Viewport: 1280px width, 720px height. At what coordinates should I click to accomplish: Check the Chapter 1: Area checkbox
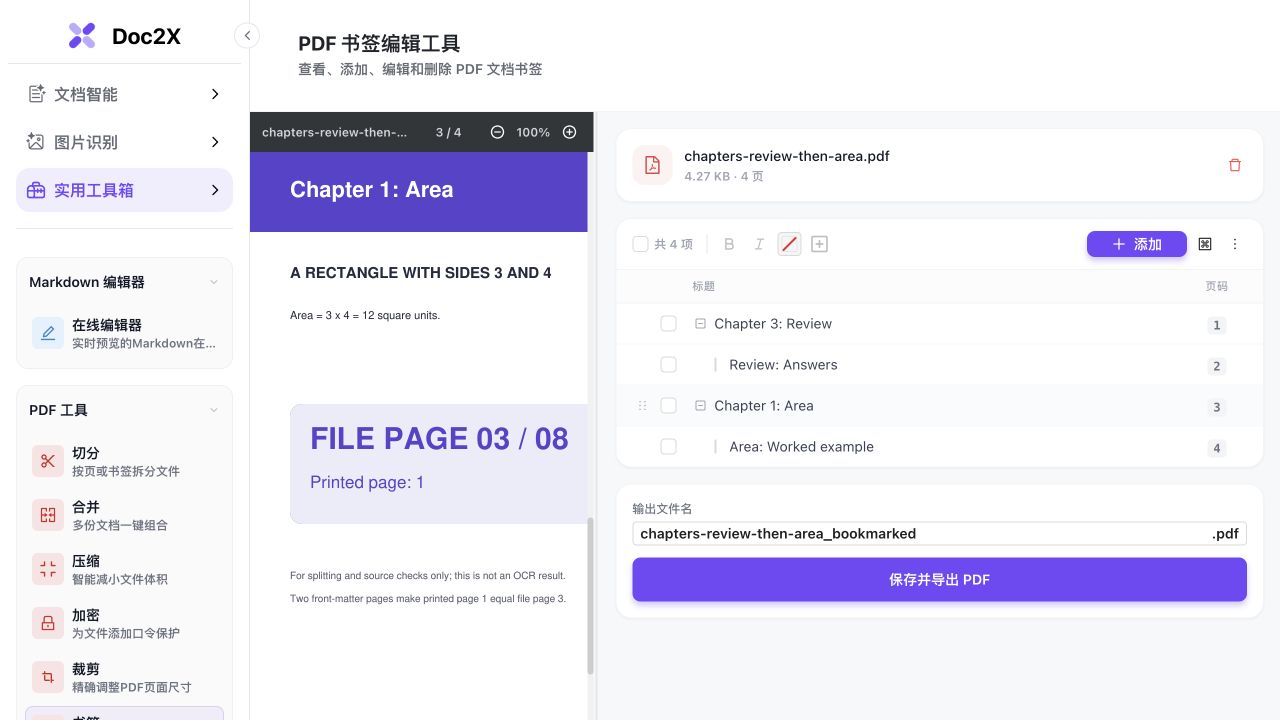pos(669,406)
